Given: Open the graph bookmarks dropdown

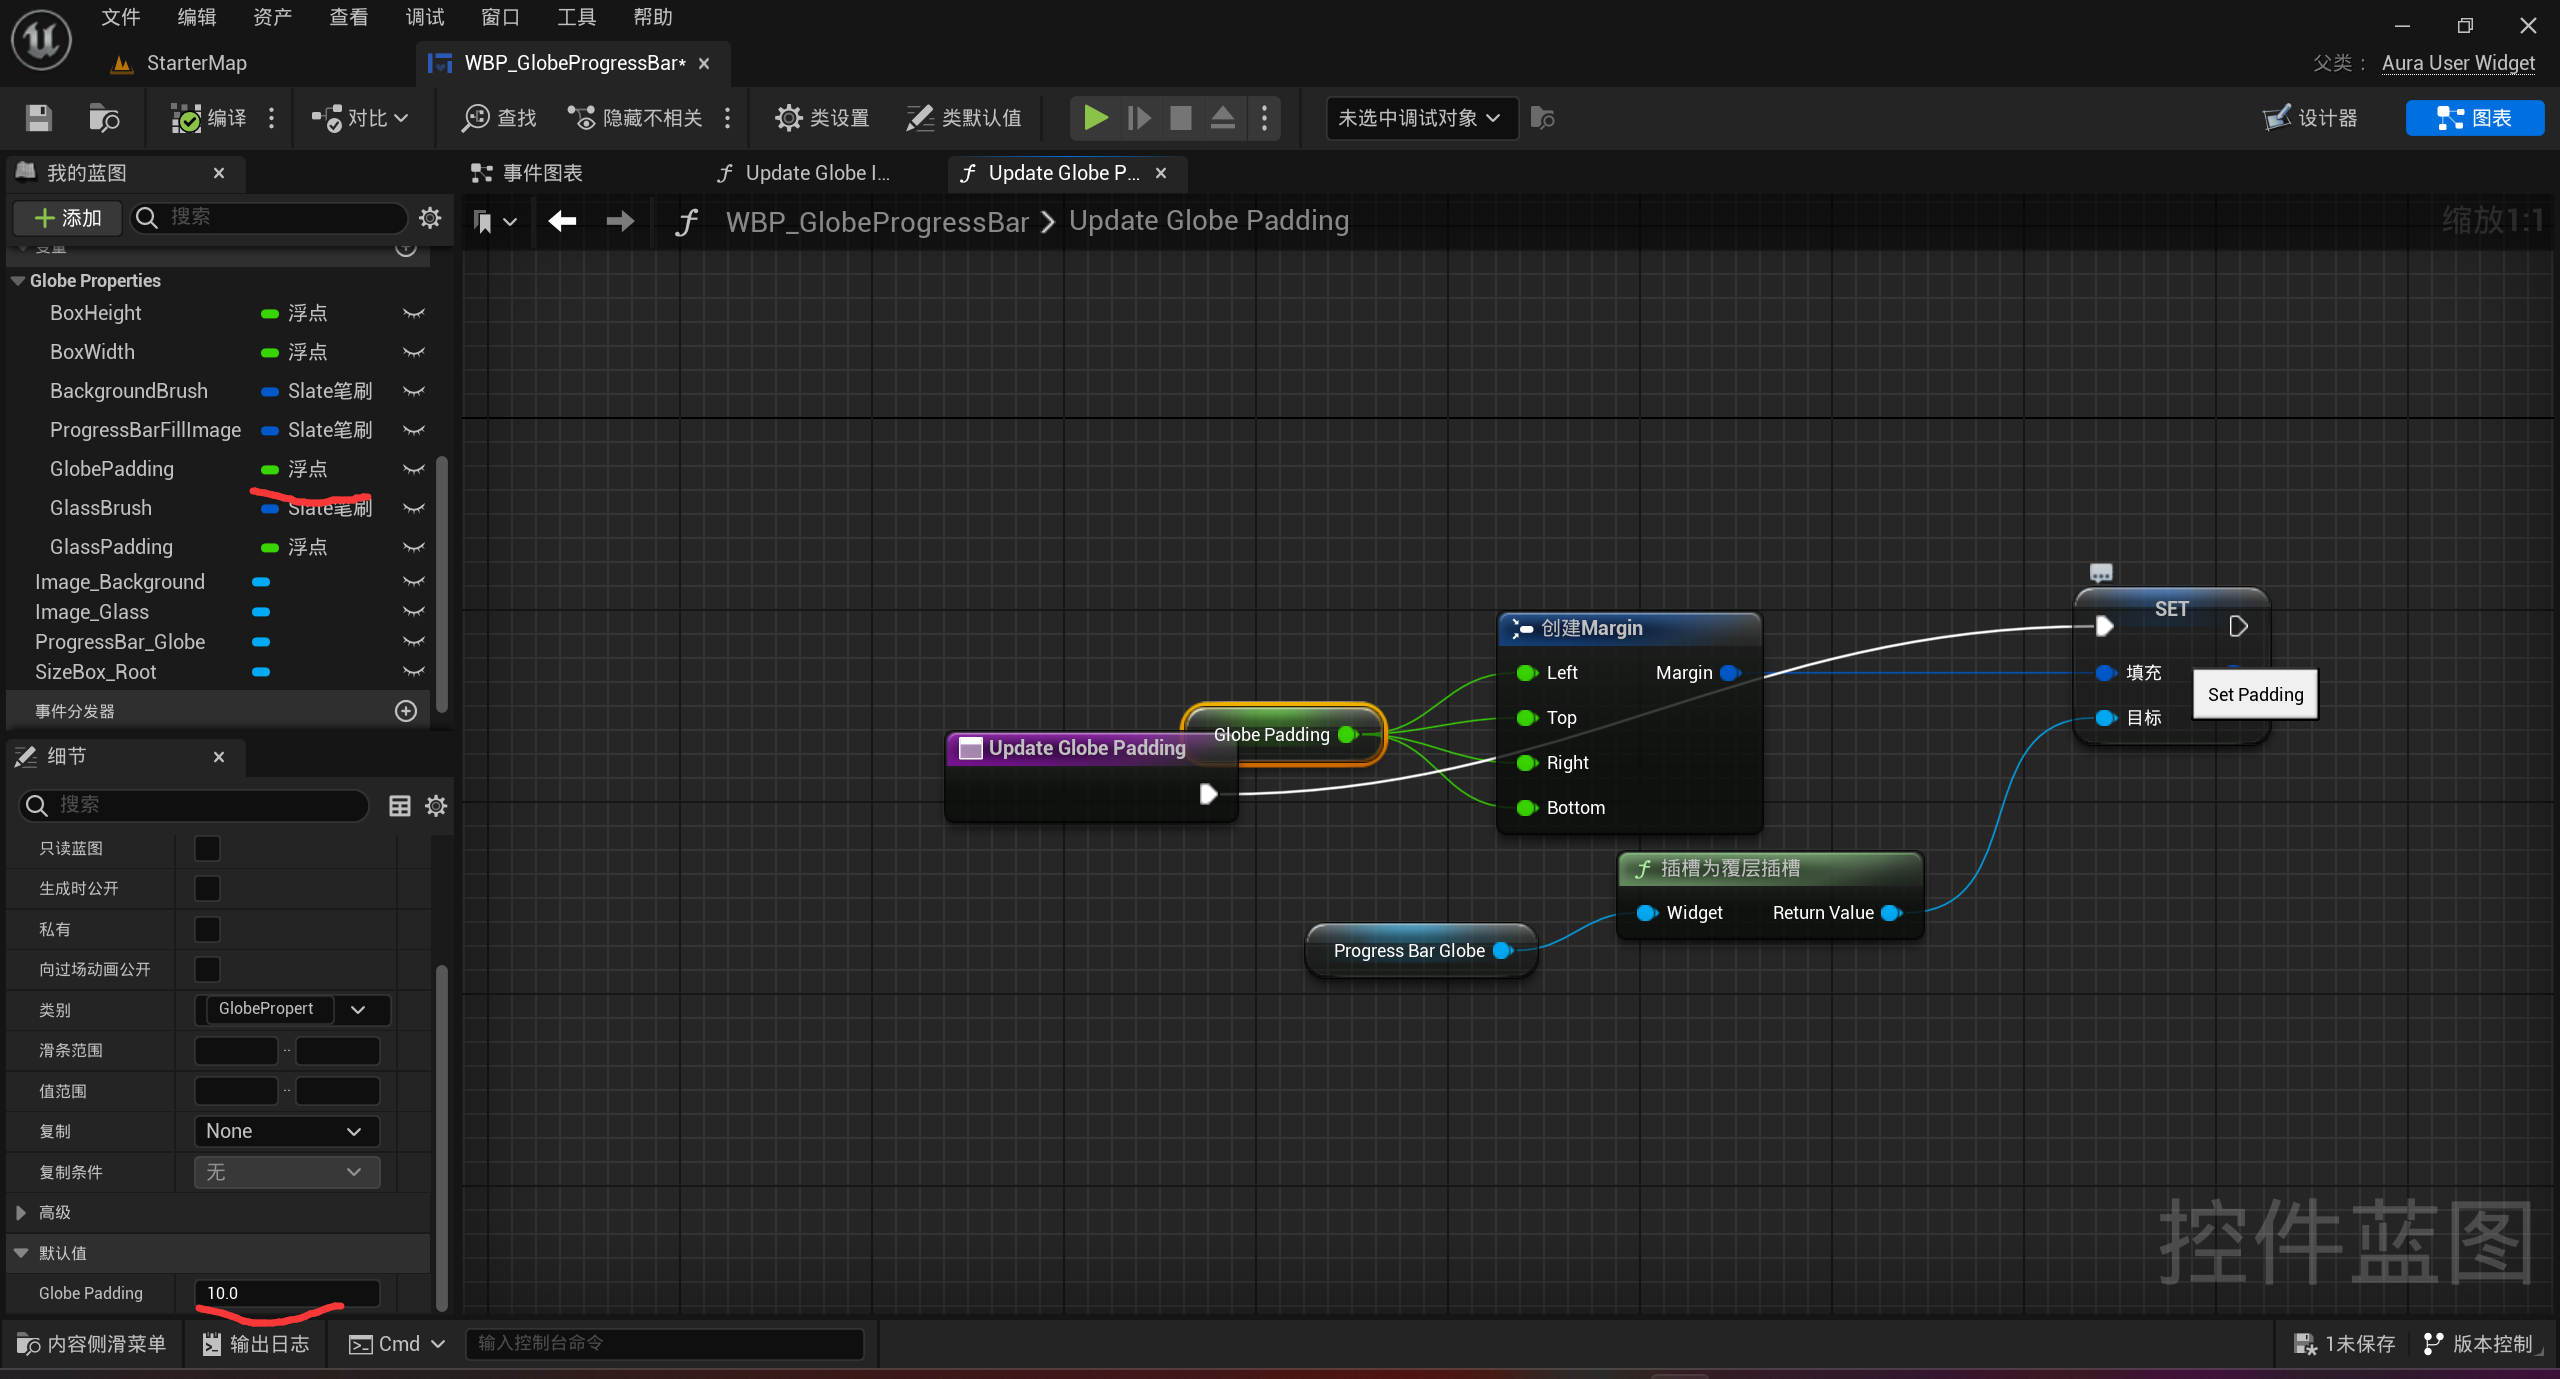Looking at the screenshot, I should [495, 221].
